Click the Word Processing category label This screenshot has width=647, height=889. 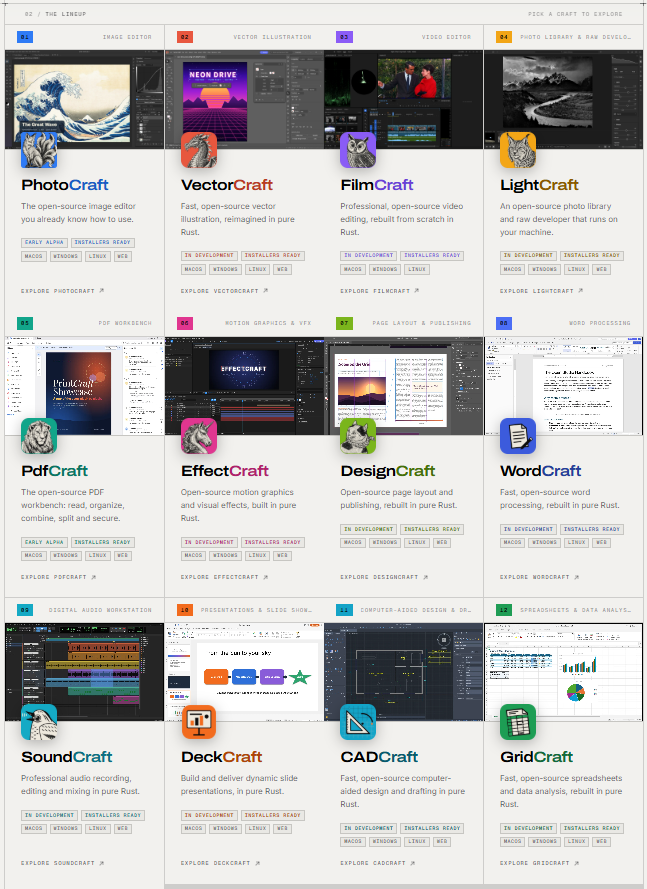pos(600,323)
